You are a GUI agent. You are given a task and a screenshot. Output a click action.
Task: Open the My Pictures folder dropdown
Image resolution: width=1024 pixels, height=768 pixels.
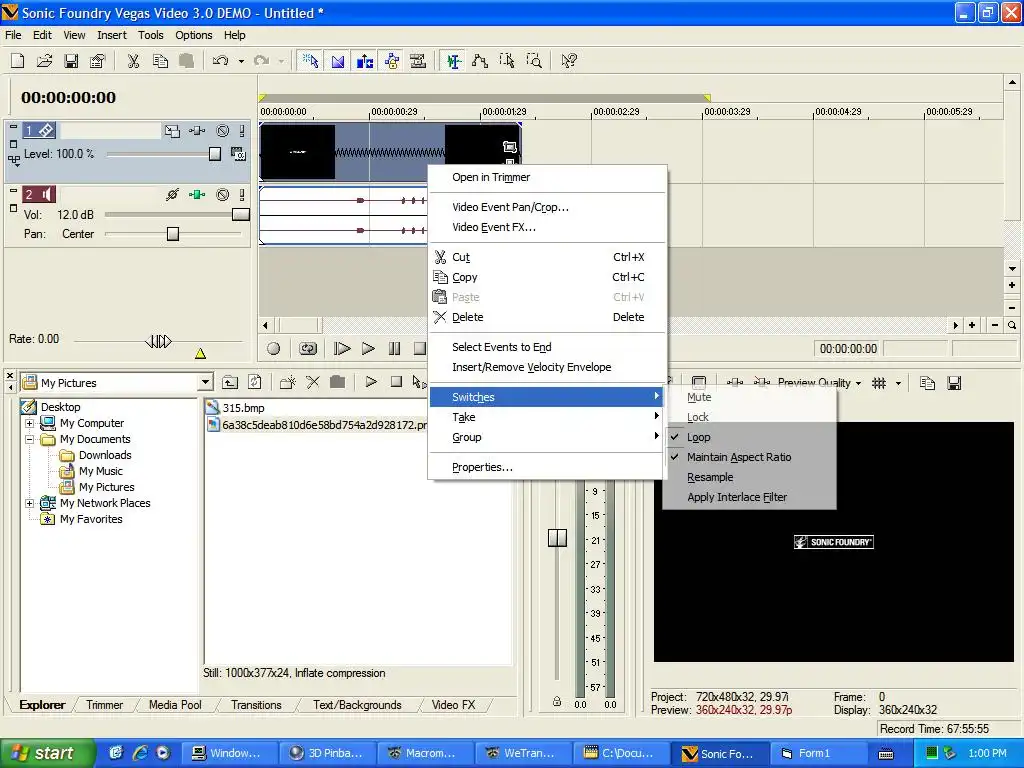coord(206,382)
